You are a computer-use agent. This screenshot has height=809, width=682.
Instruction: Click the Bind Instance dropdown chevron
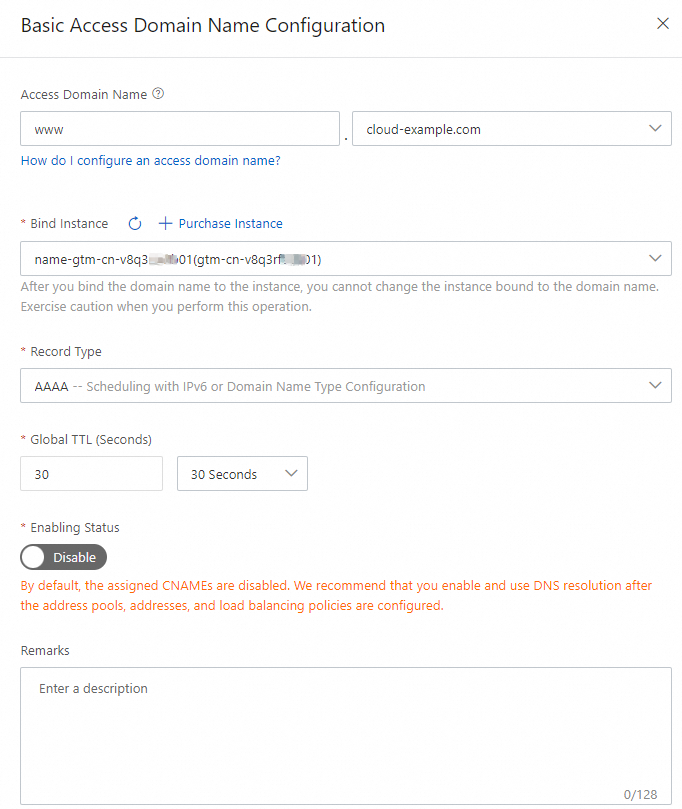pos(655,258)
